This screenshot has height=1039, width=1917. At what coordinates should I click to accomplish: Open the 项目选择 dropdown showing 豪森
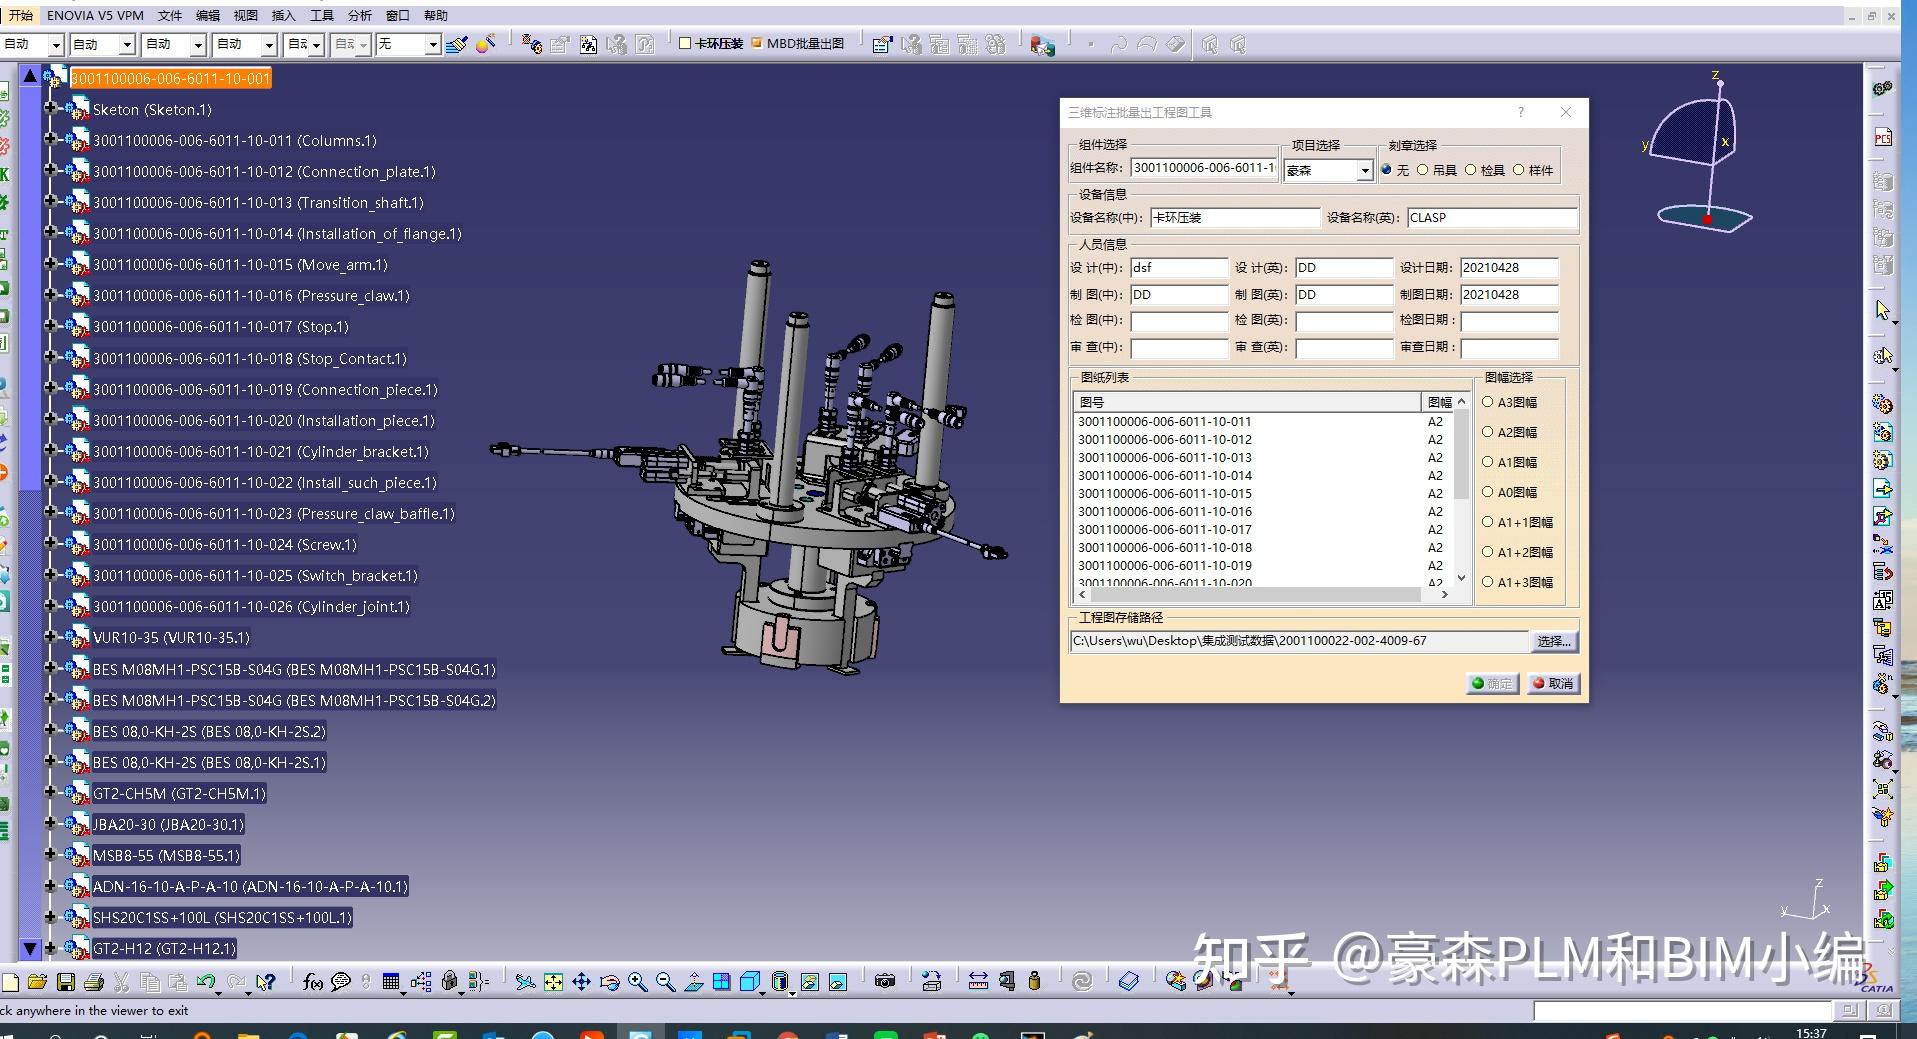pyautogui.click(x=1364, y=171)
